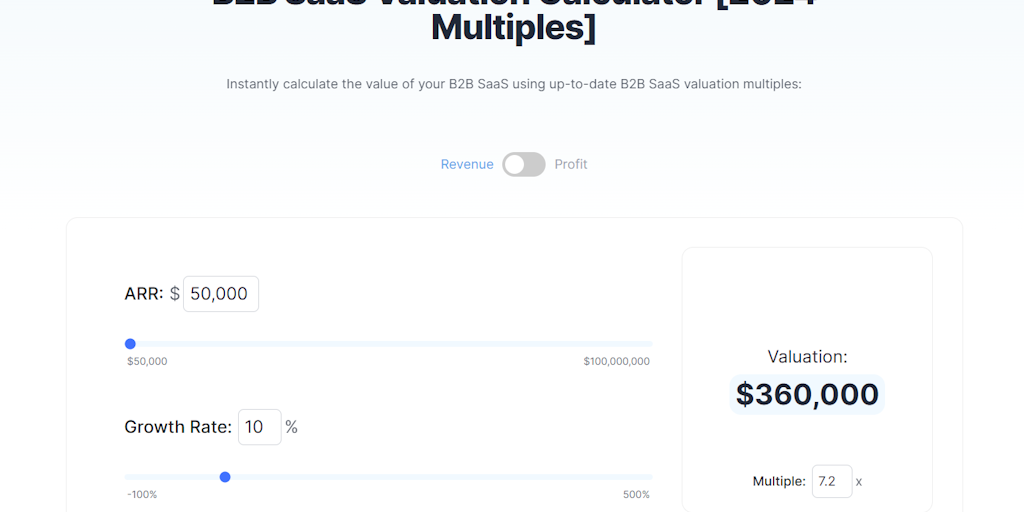Screen dimensions: 1024x512
Task: Click the -100% minimum growth label
Action: (142, 494)
